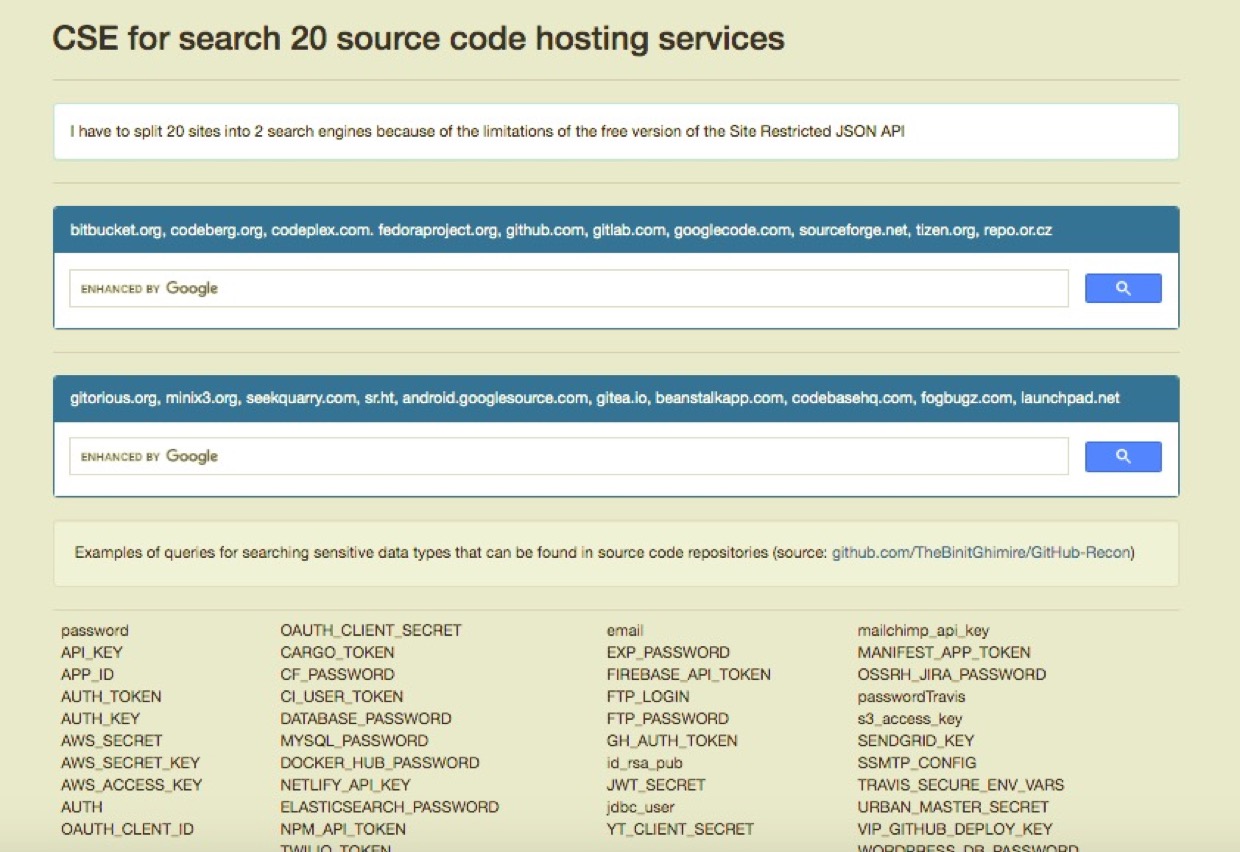Viewport: 1240px width, 852px height.
Task: Focus the search field under gitorious.org list
Action: 568,456
